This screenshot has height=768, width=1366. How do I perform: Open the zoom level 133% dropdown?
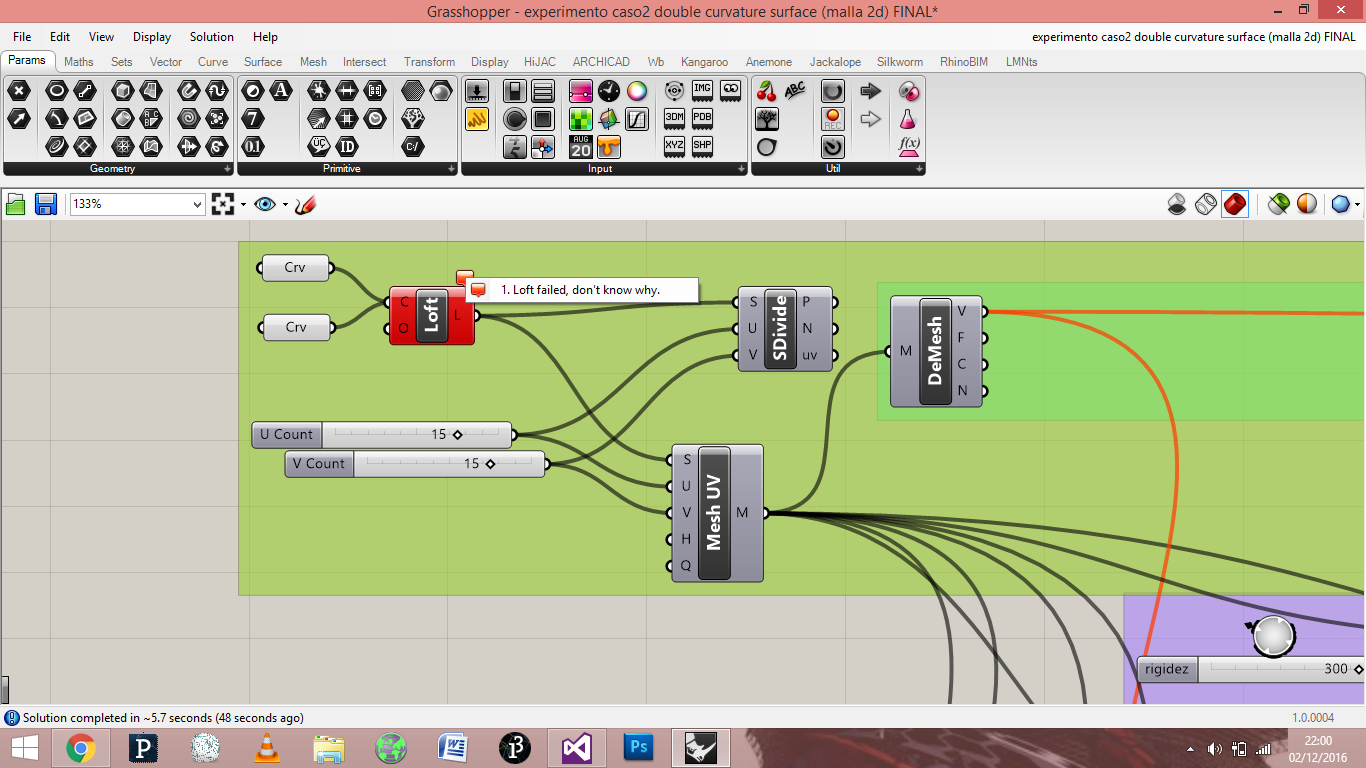196,204
